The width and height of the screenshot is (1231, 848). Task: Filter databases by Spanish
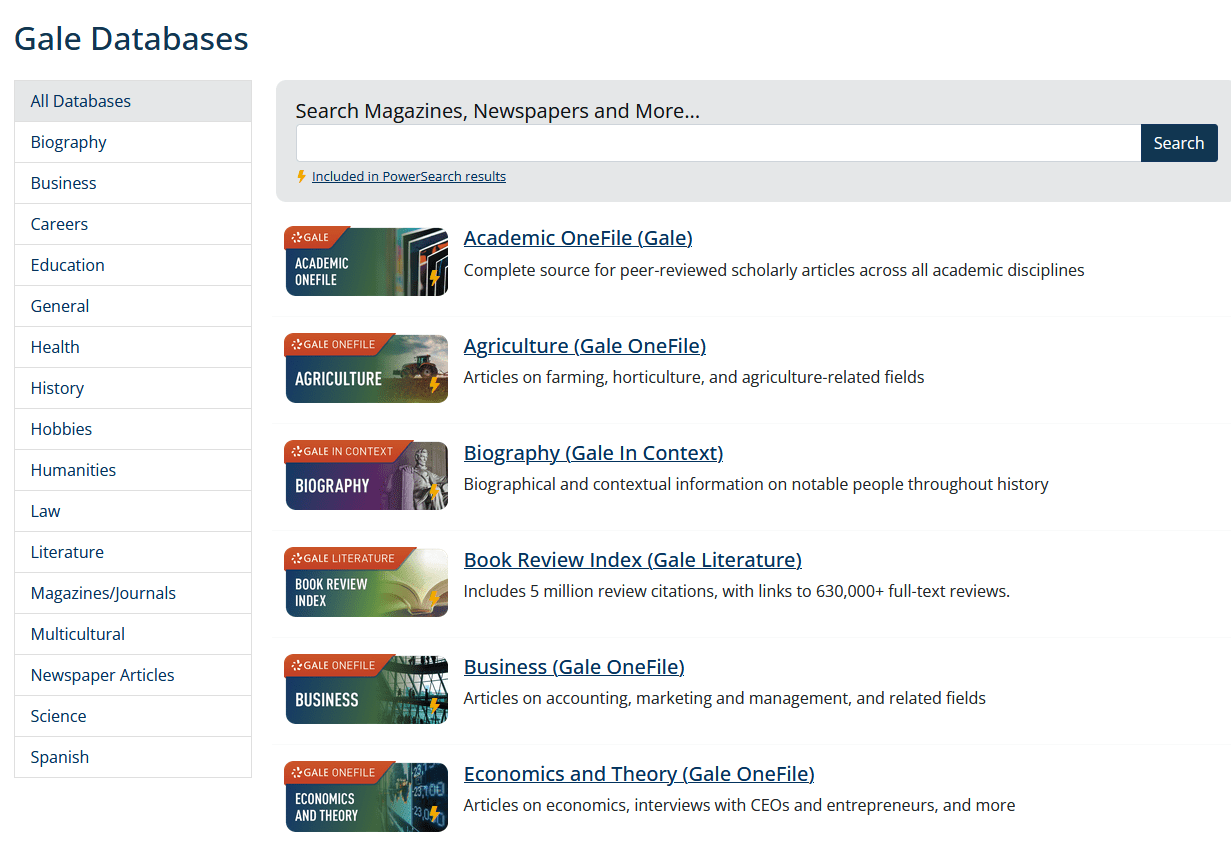click(133, 757)
